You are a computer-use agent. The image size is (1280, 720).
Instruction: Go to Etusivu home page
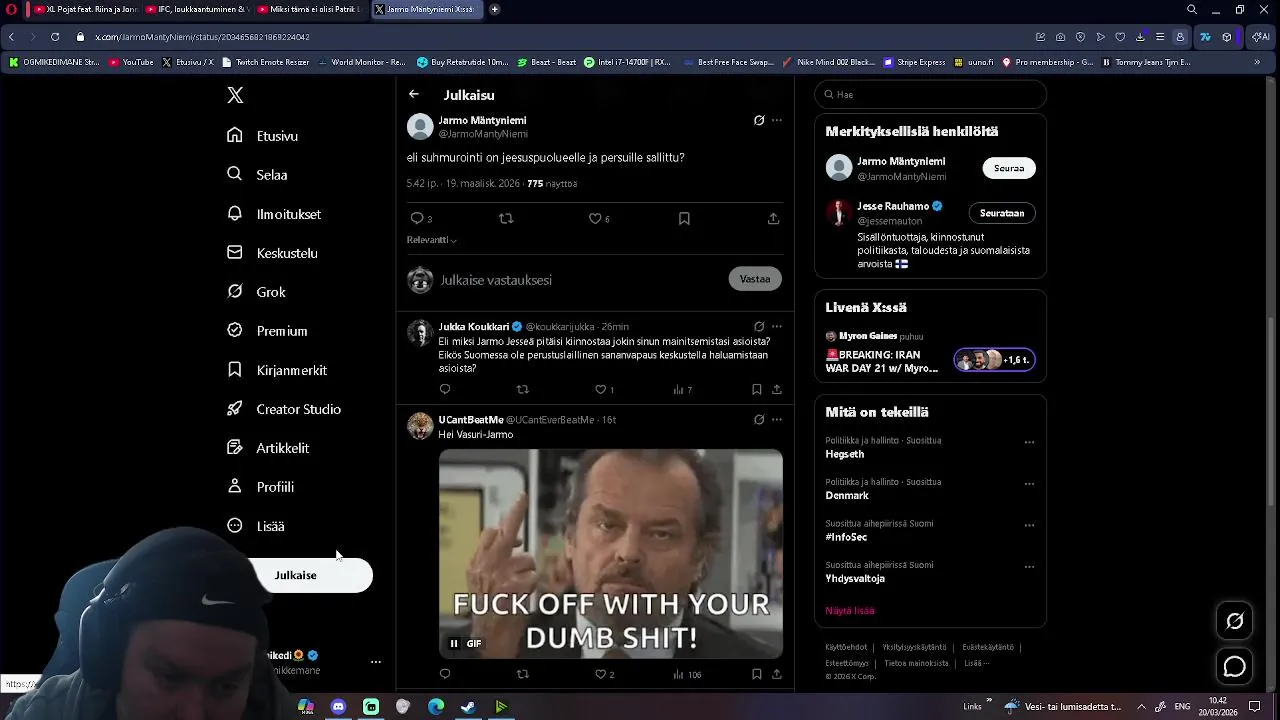(262, 136)
